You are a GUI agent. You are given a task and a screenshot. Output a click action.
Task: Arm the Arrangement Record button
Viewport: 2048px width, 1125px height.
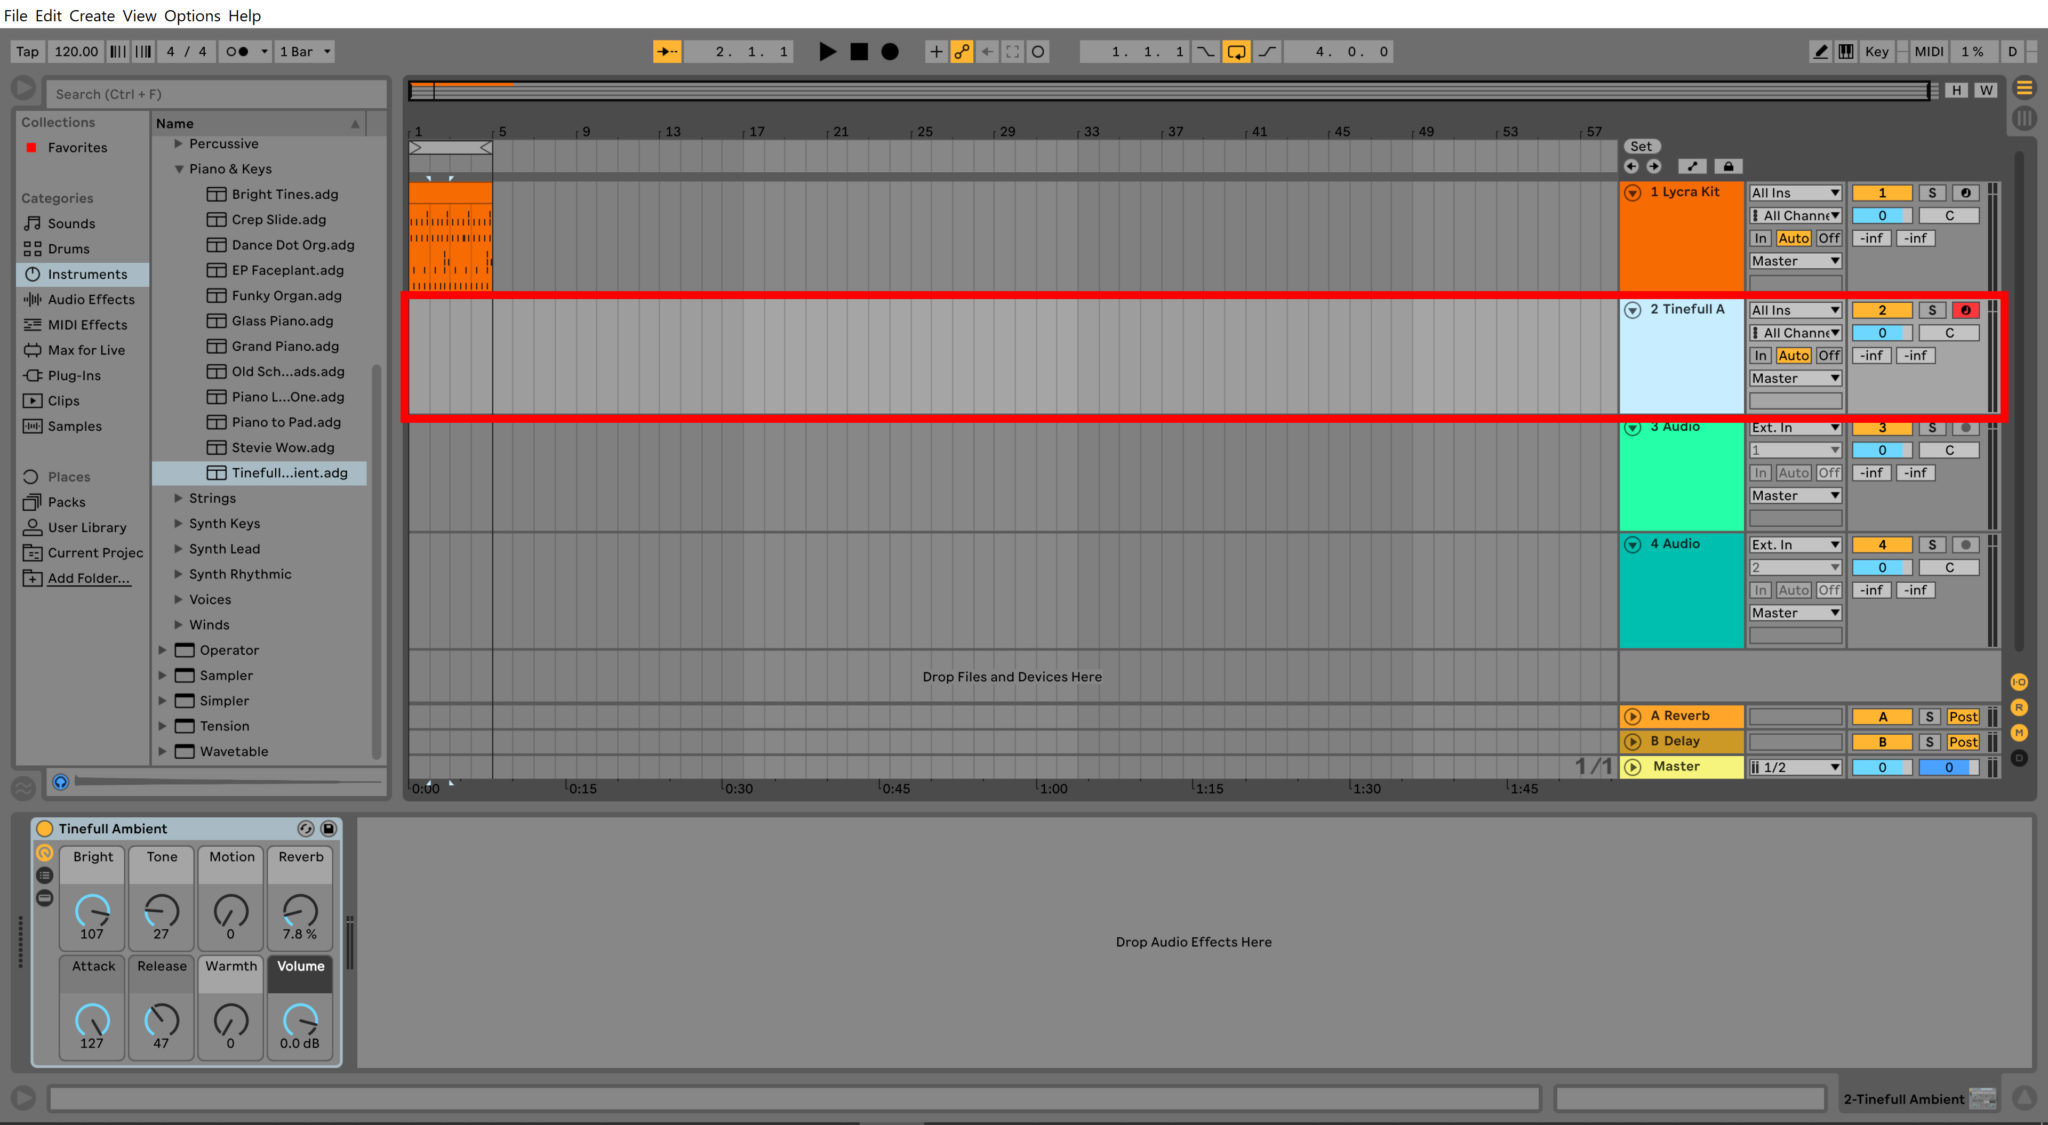click(890, 51)
